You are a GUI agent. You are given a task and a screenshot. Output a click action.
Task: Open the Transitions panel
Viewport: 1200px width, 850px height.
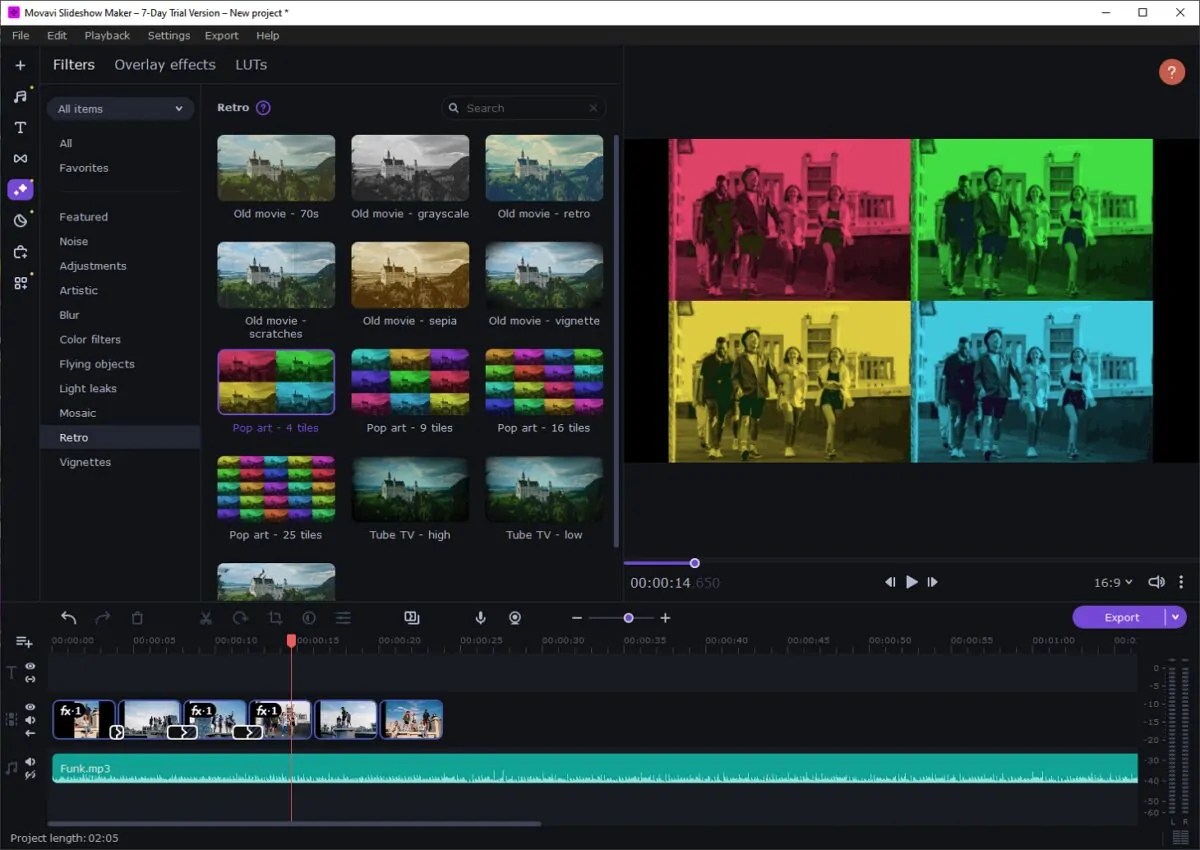[20, 158]
